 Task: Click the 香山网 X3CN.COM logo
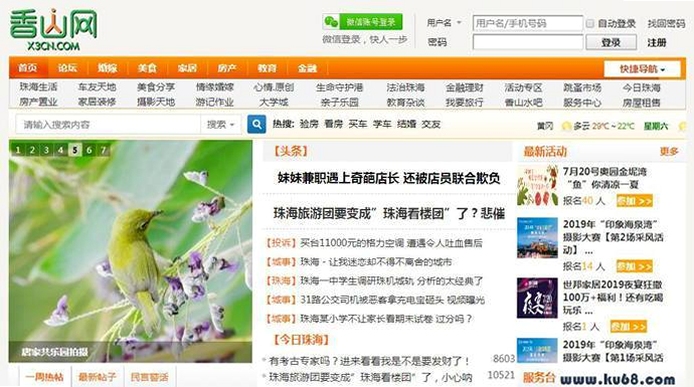(53, 29)
